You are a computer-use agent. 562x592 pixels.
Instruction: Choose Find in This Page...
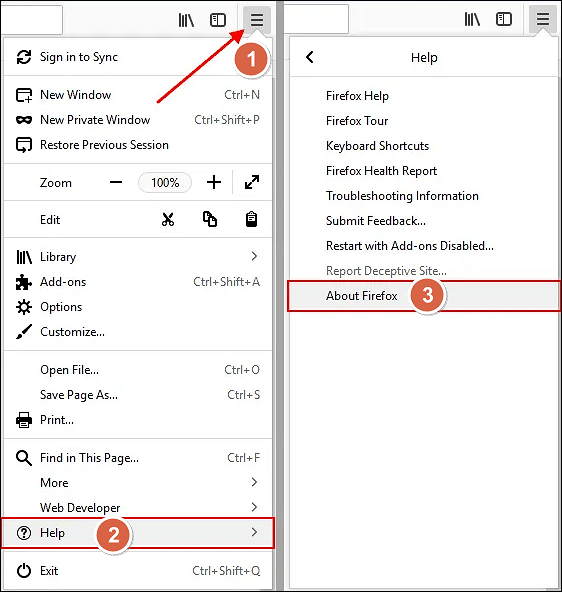point(138,458)
